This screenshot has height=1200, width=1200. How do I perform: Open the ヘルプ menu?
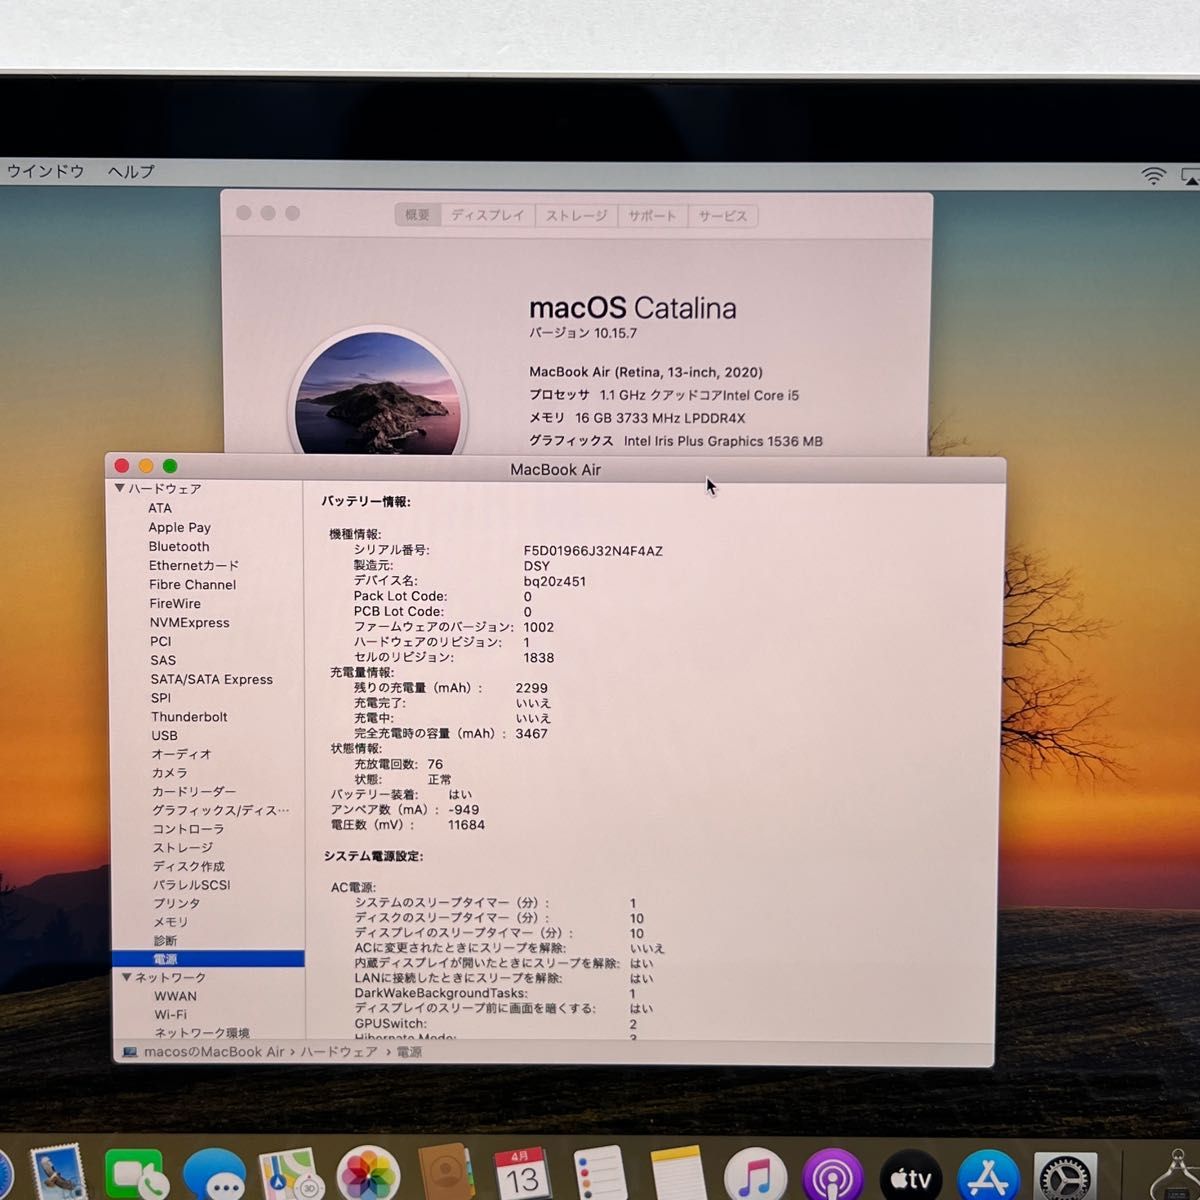tap(131, 171)
